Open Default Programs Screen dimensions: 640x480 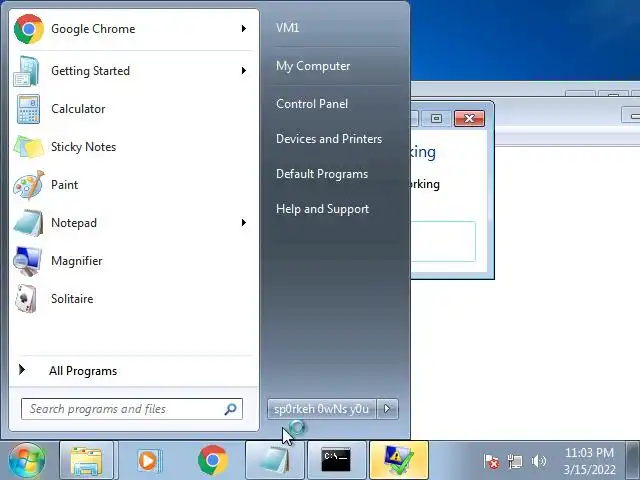[x=322, y=174]
